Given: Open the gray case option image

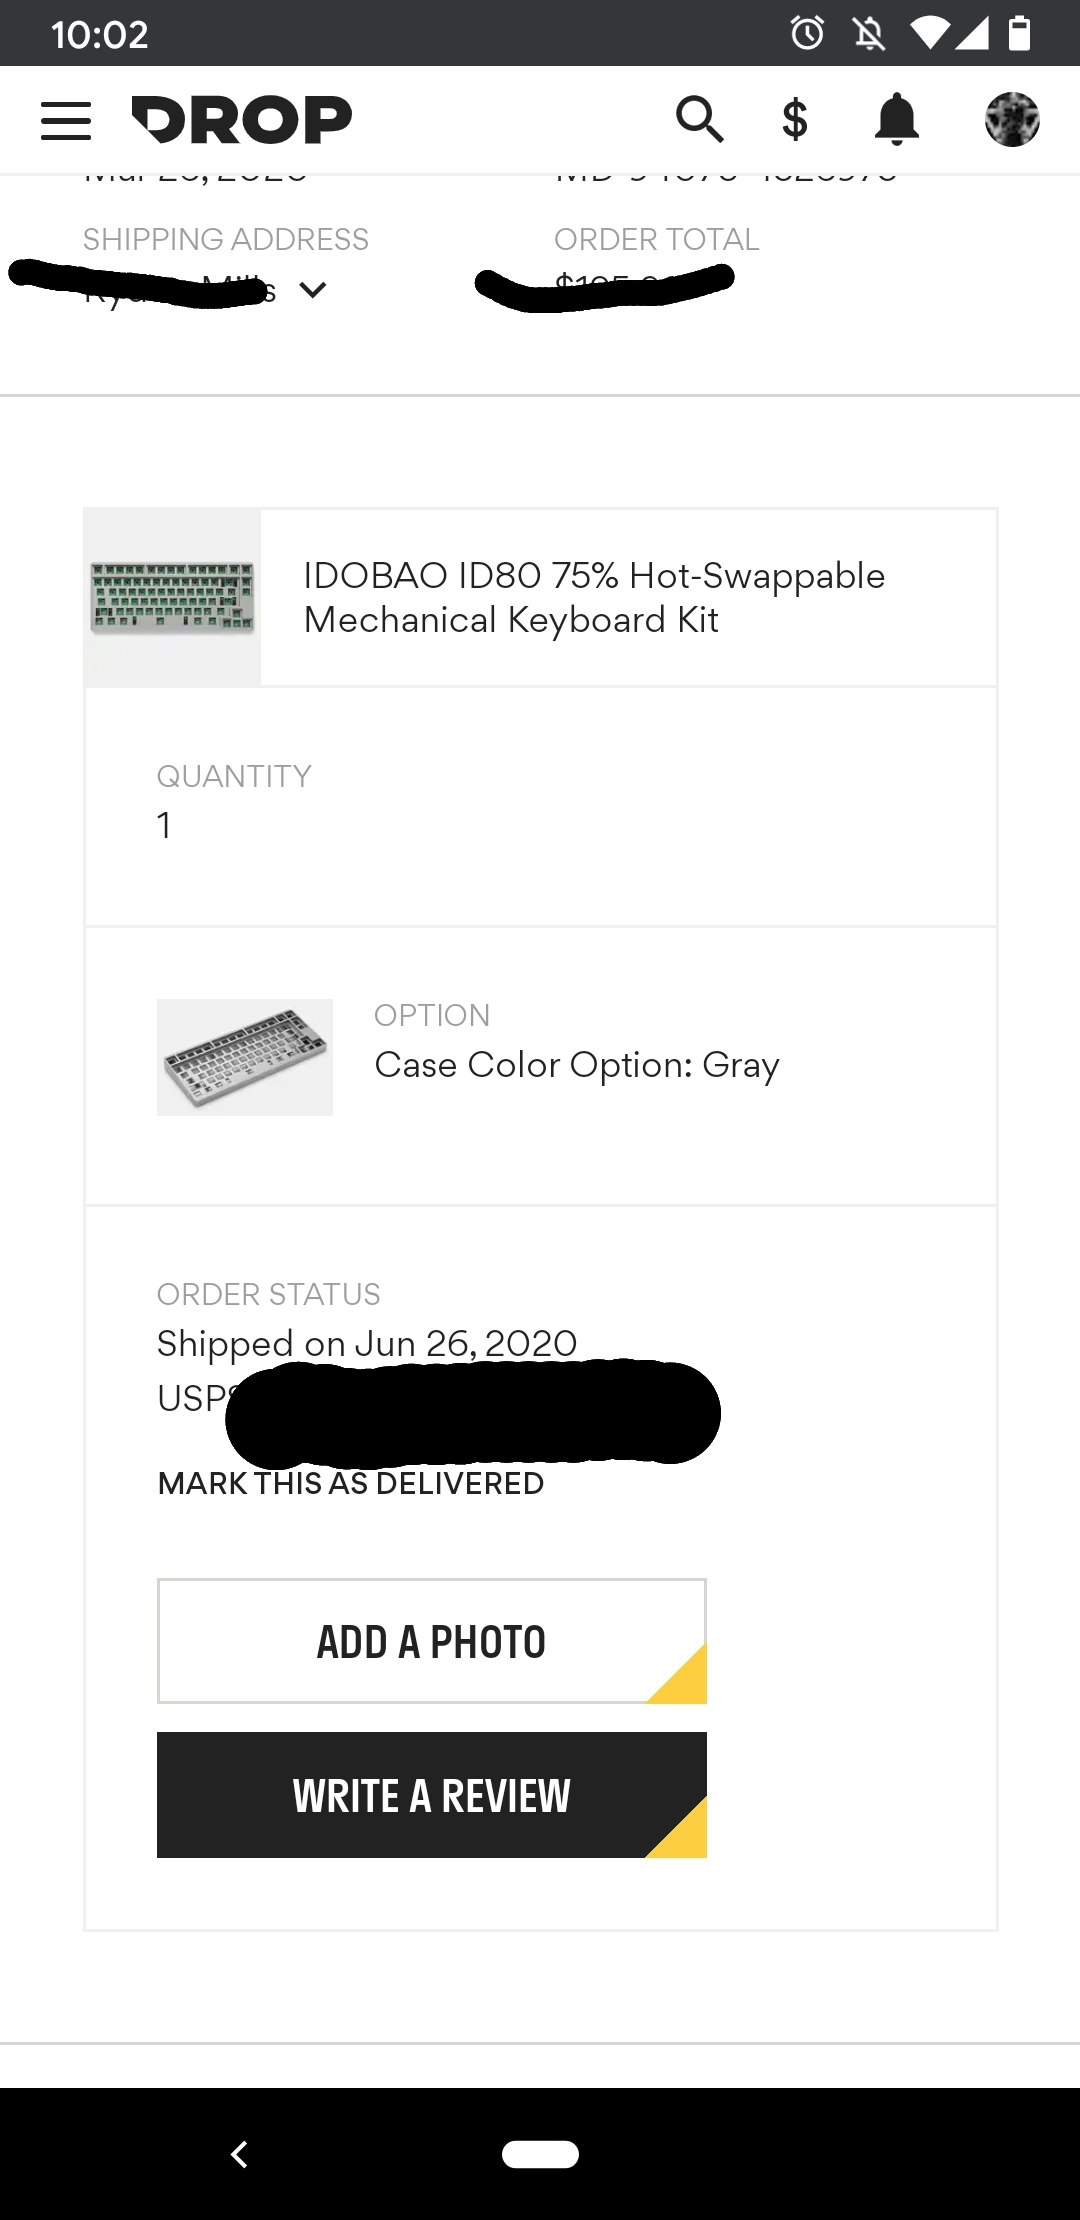Looking at the screenshot, I should 245,1057.
